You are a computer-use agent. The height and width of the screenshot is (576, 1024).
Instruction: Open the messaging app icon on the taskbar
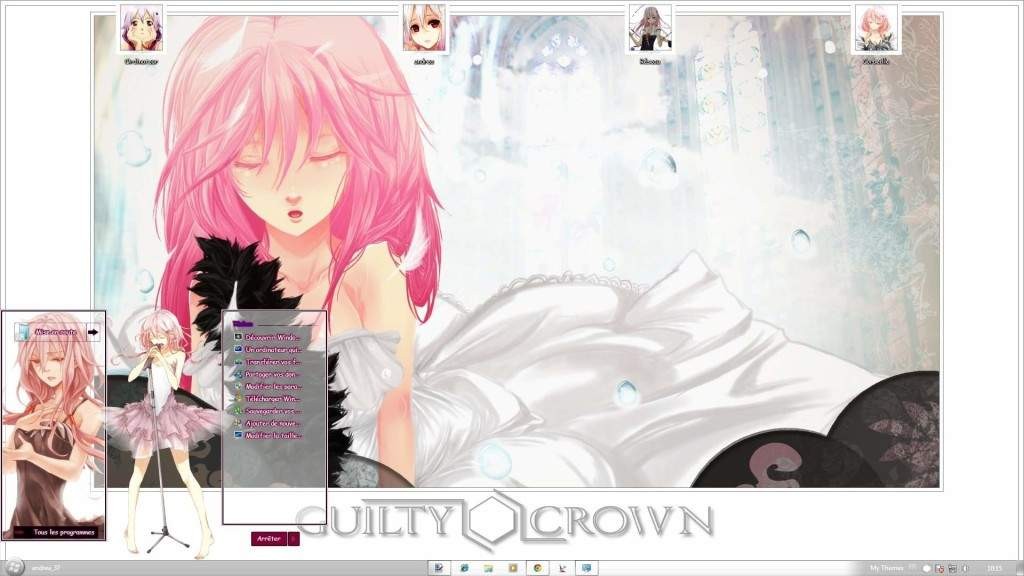click(x=586, y=565)
